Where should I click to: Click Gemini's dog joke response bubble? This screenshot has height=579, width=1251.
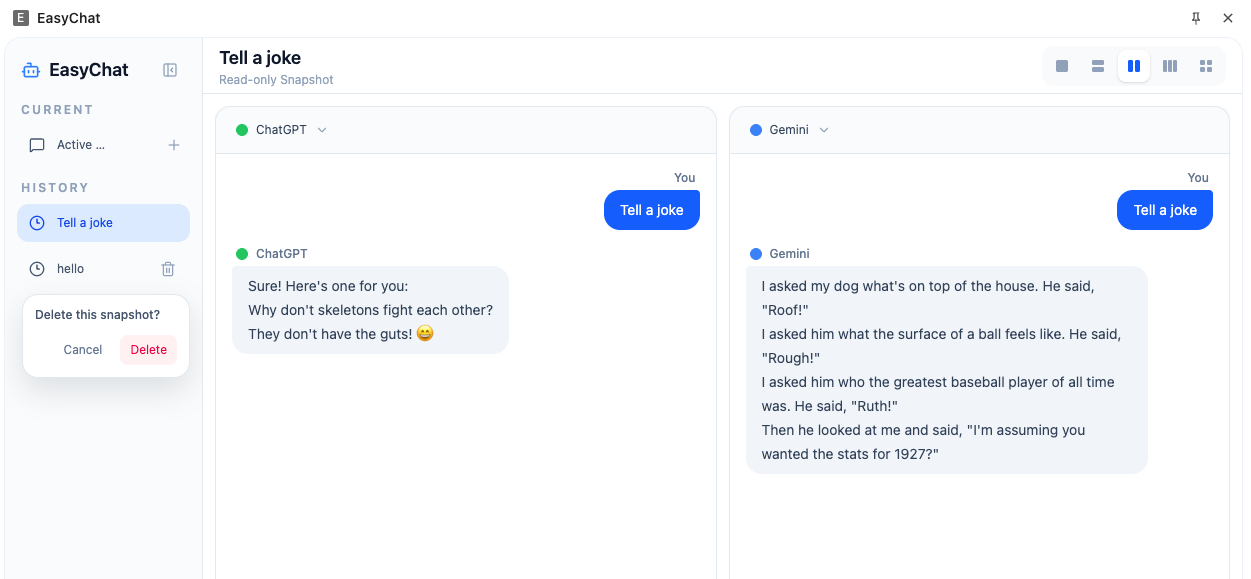point(947,370)
